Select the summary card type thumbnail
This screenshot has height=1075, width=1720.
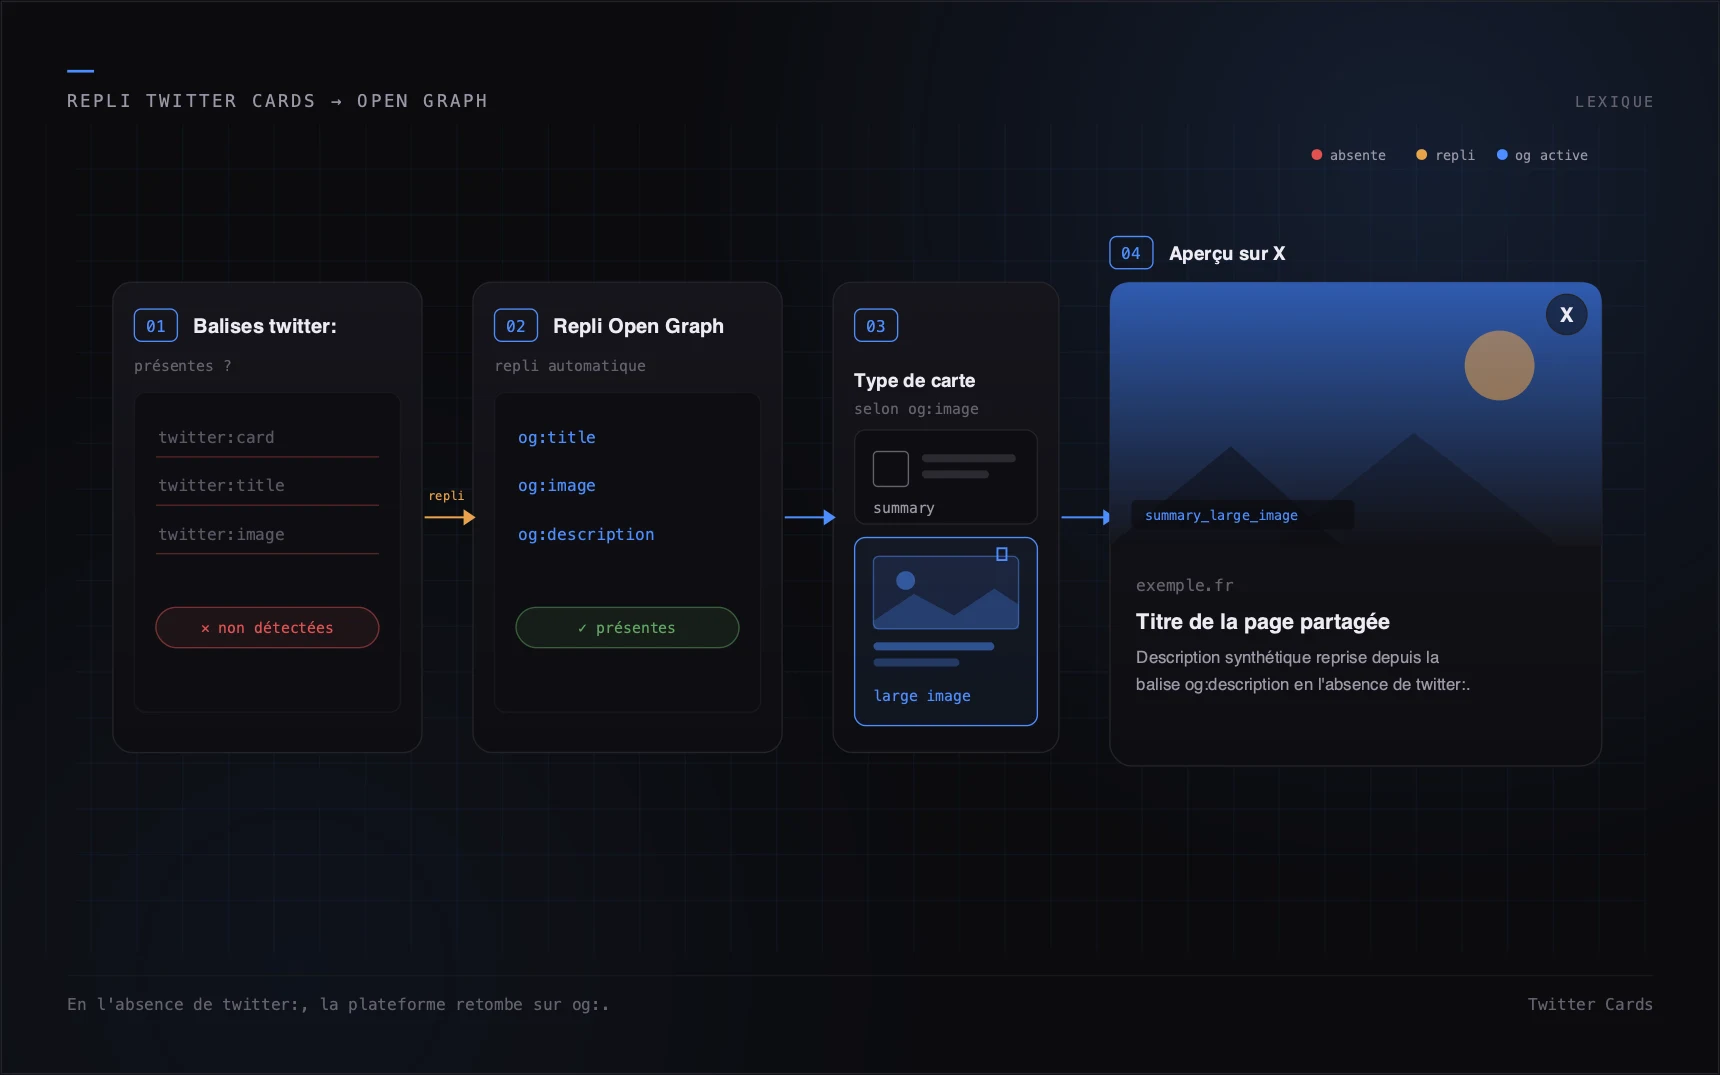pyautogui.click(x=945, y=477)
